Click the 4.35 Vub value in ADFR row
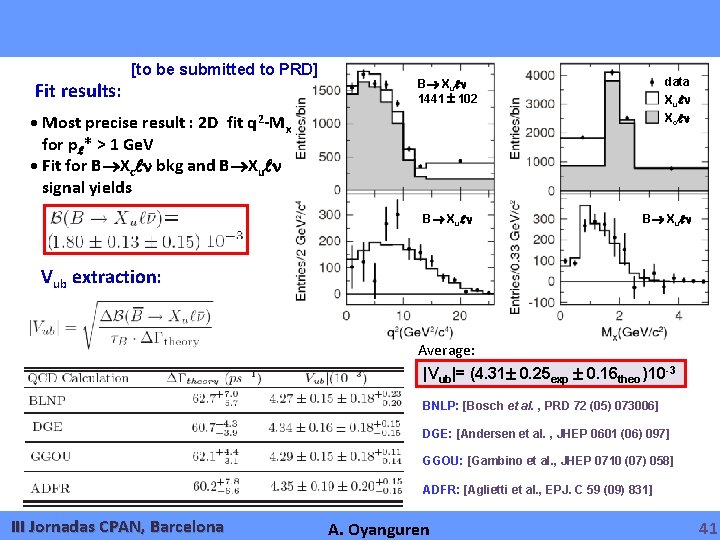This screenshot has width=720, height=540. point(336,486)
